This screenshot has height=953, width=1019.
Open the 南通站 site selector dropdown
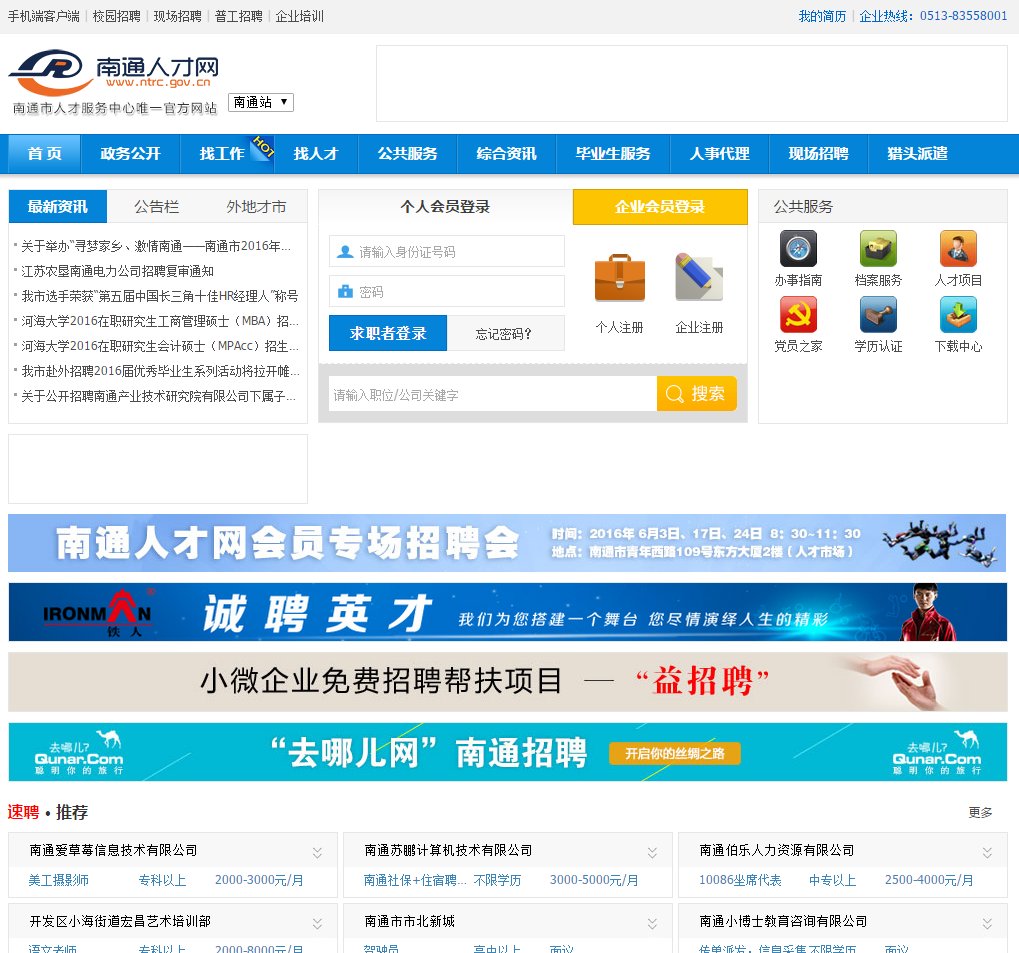coord(261,103)
